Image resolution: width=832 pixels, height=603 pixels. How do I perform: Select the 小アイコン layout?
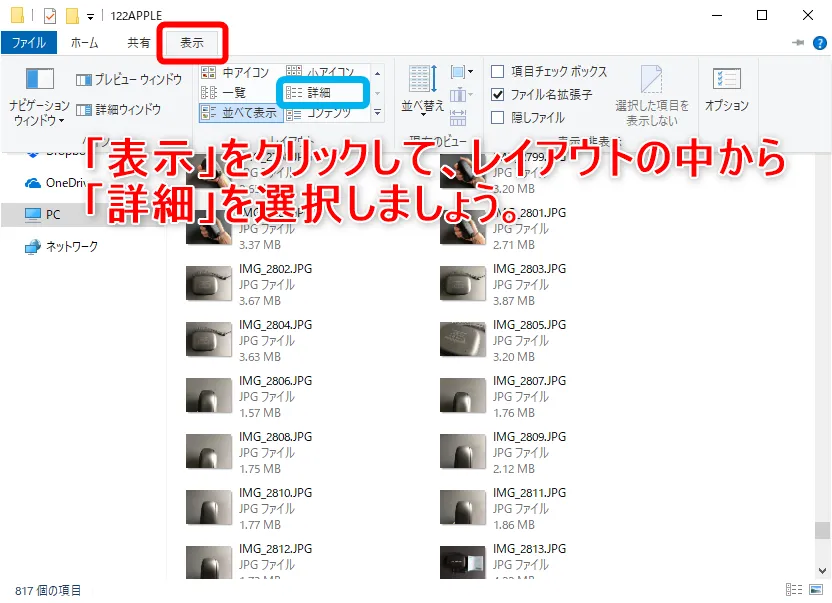(x=320, y=71)
